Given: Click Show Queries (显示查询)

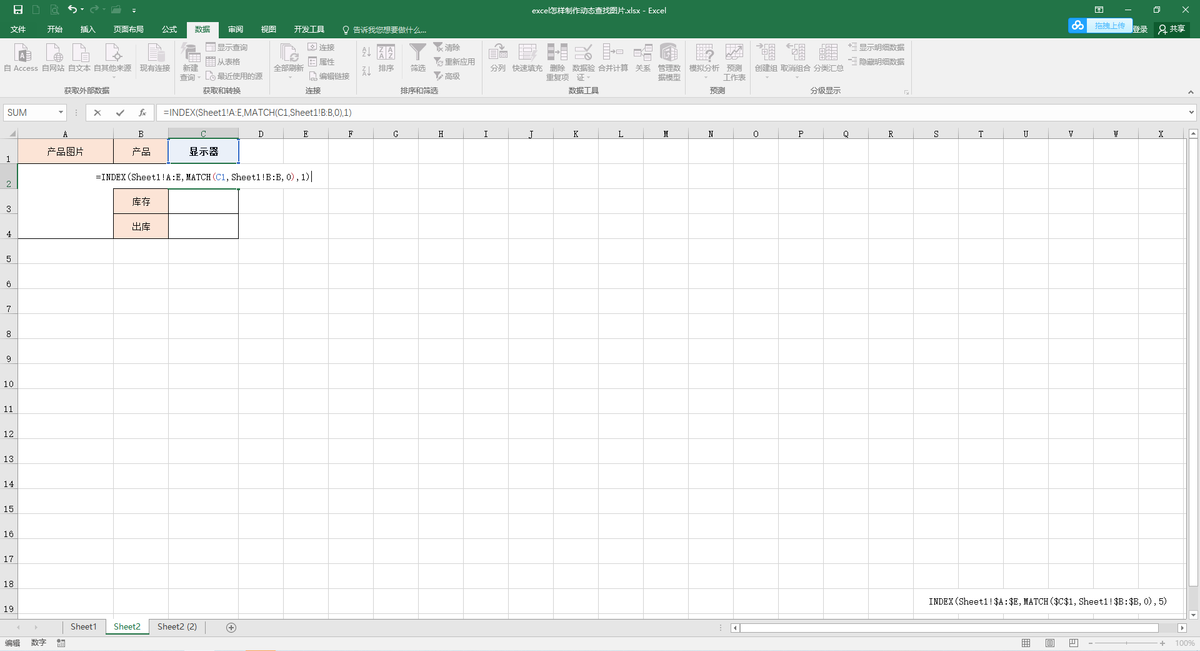Looking at the screenshot, I should click(x=226, y=47).
